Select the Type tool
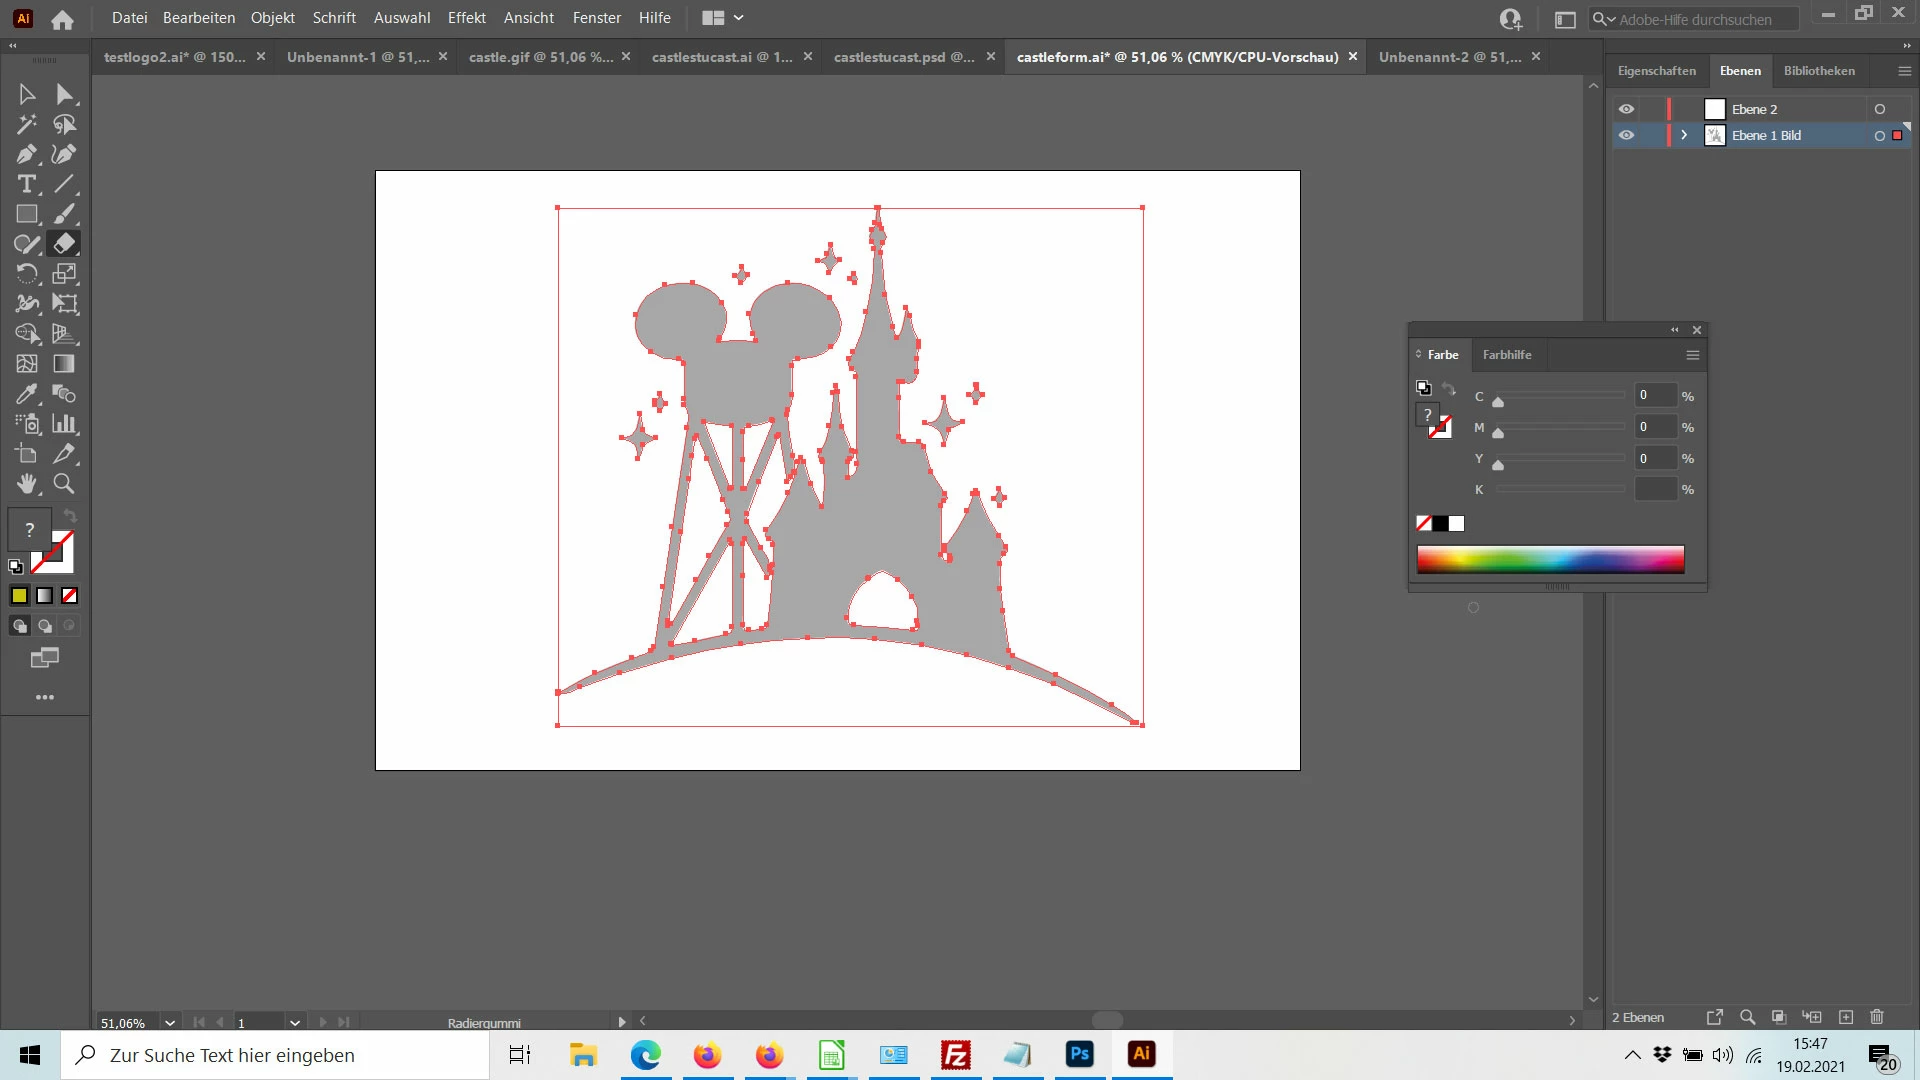Viewport: 1920px width, 1080px height. 27,184
